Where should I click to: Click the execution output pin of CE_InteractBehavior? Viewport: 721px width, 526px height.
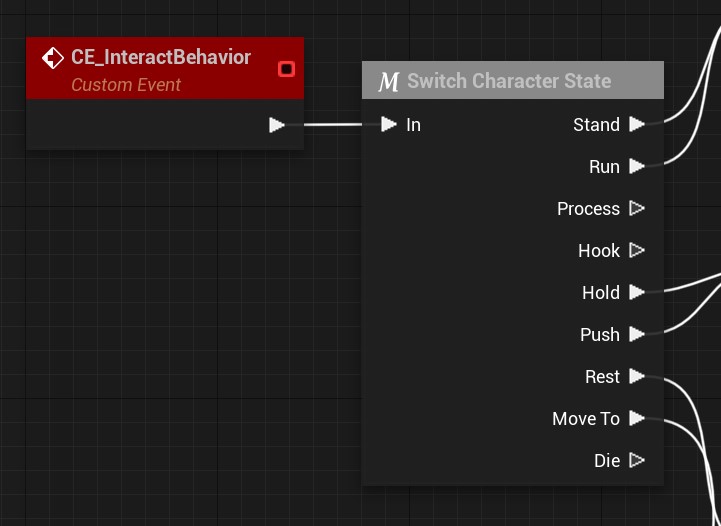pos(277,125)
